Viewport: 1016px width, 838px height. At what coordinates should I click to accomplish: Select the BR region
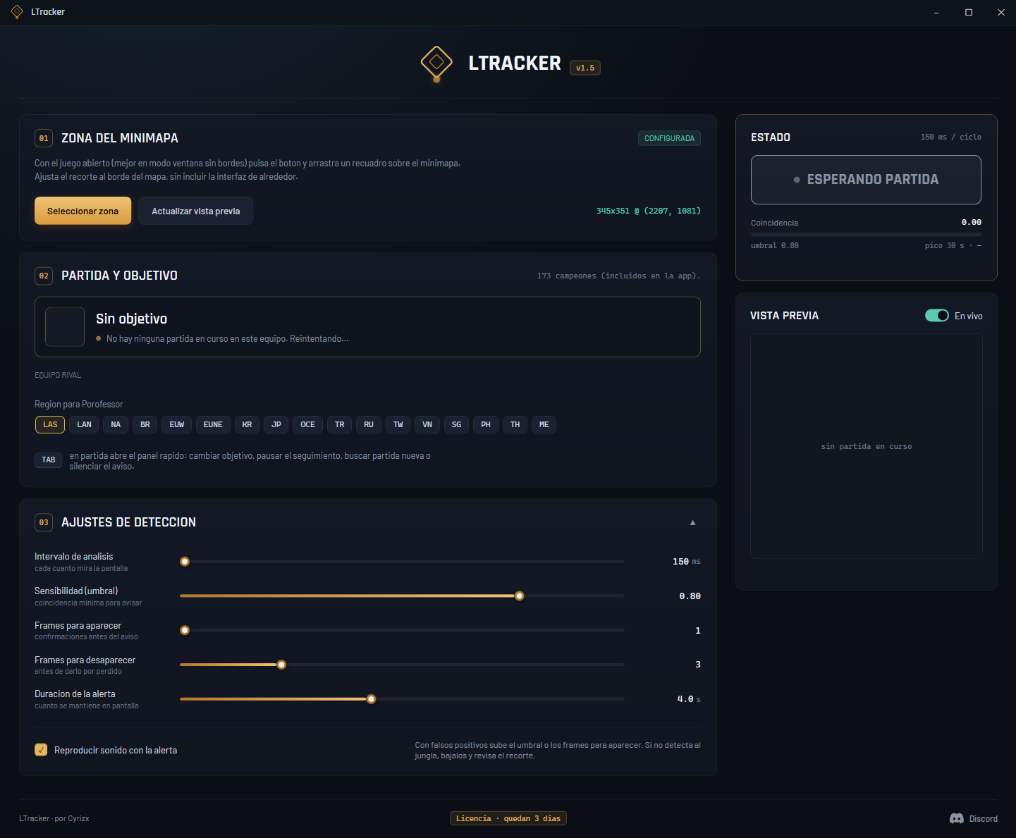pos(145,425)
